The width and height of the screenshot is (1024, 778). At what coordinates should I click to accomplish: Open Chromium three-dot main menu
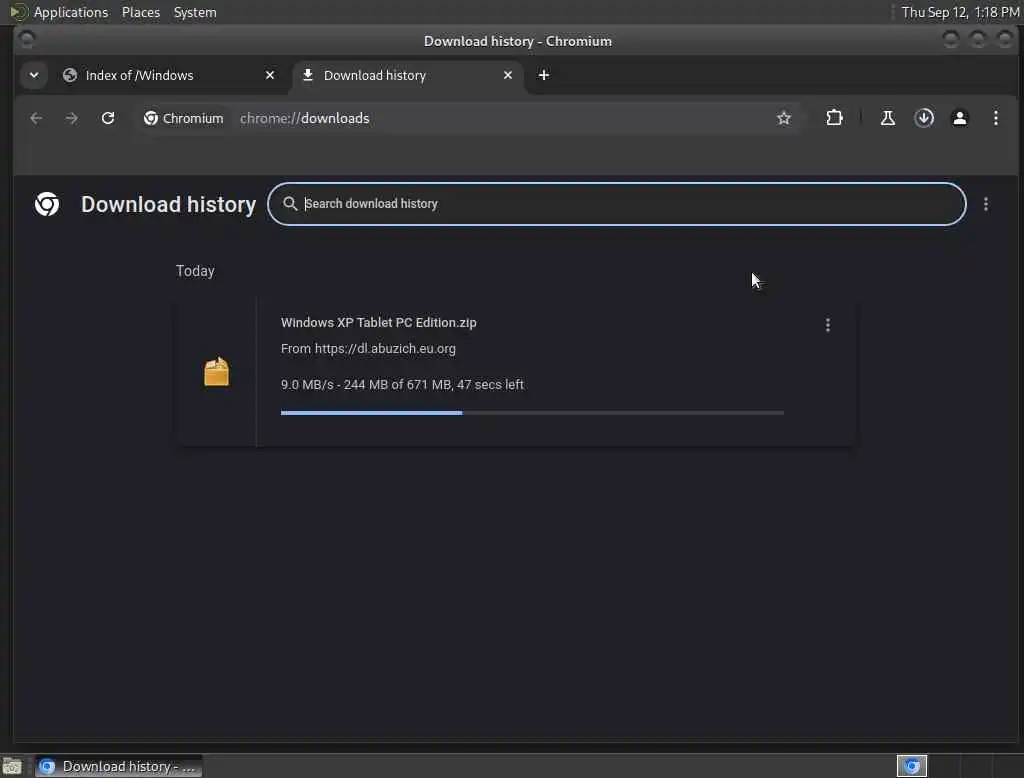995,118
